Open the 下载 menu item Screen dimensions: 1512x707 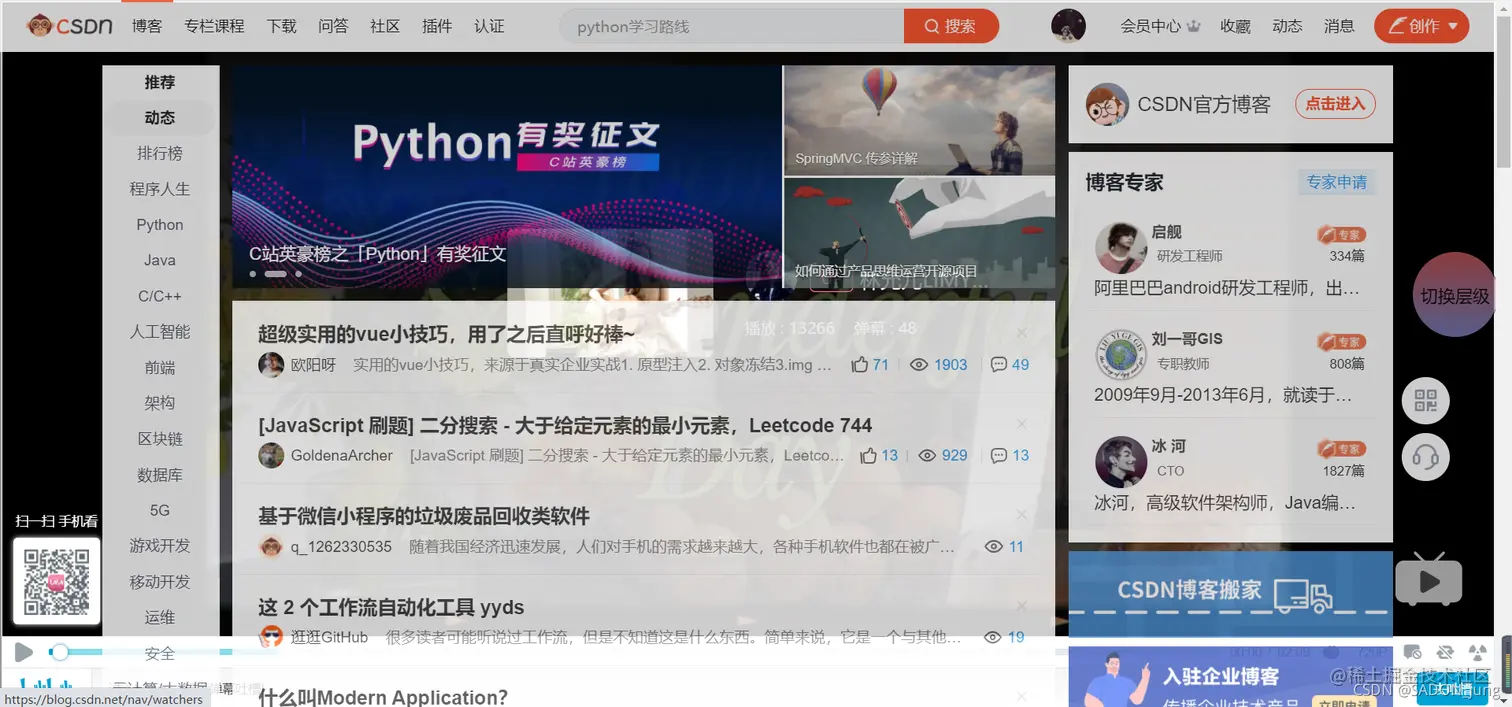(282, 26)
